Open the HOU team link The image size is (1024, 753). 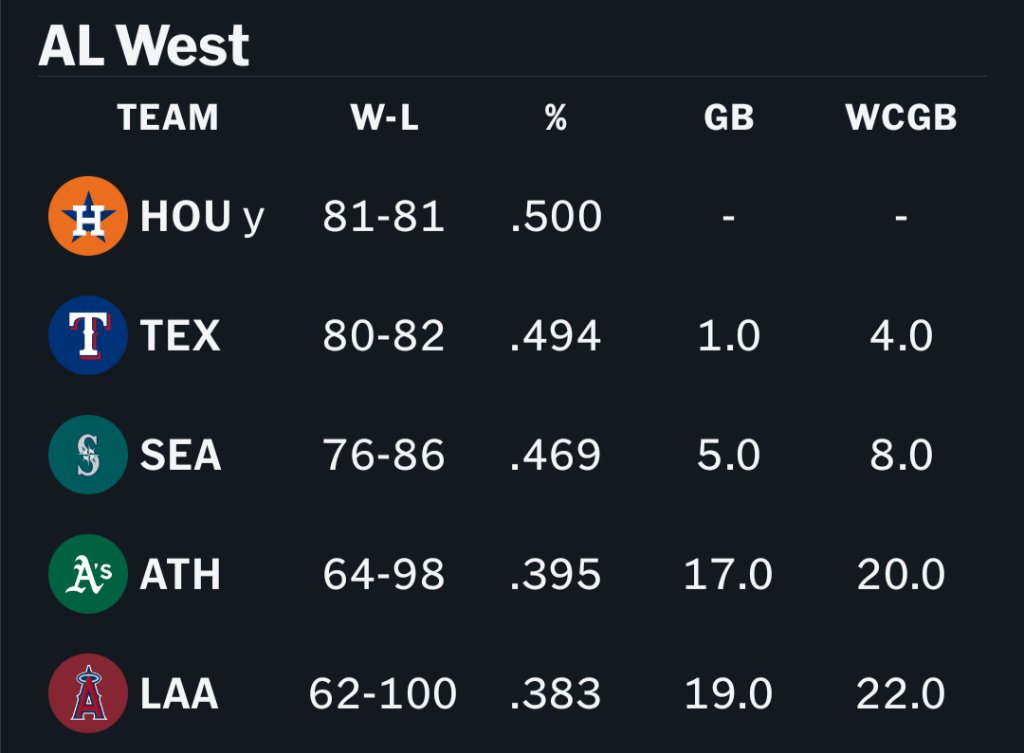pyautogui.click(x=185, y=216)
